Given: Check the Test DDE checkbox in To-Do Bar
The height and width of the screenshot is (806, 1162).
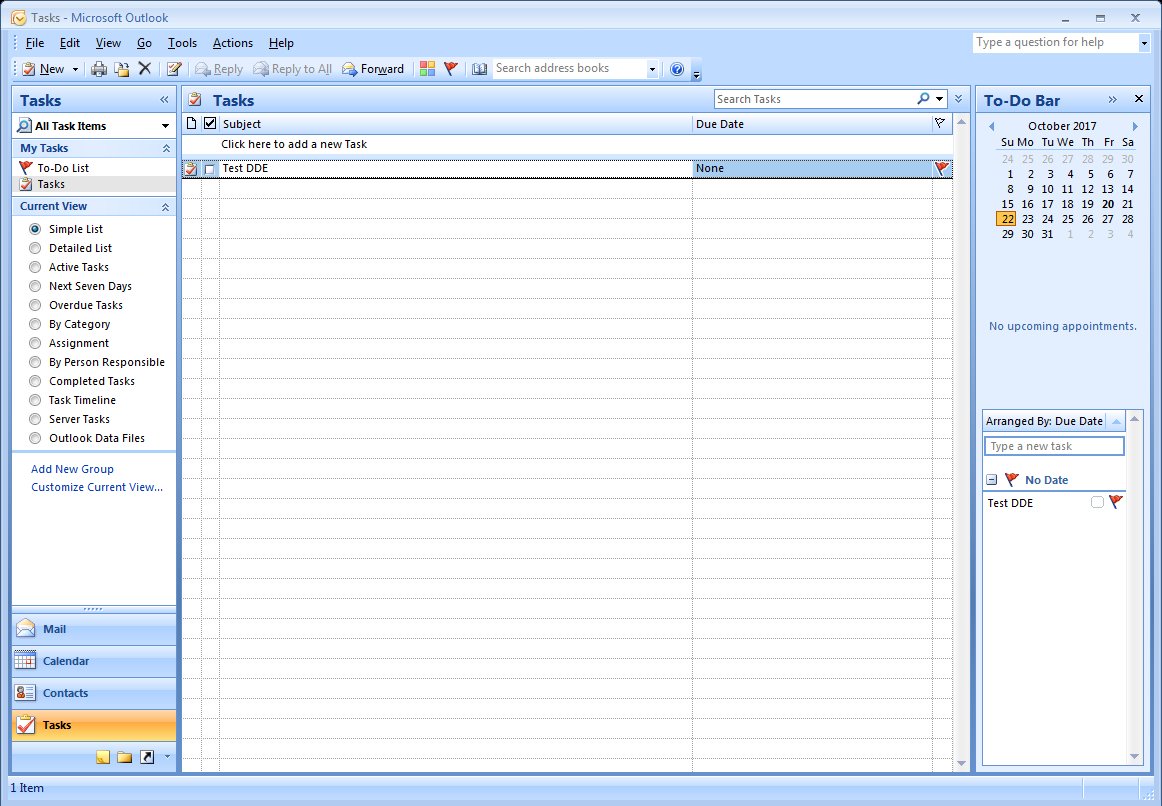Looking at the screenshot, I should pos(1097,502).
